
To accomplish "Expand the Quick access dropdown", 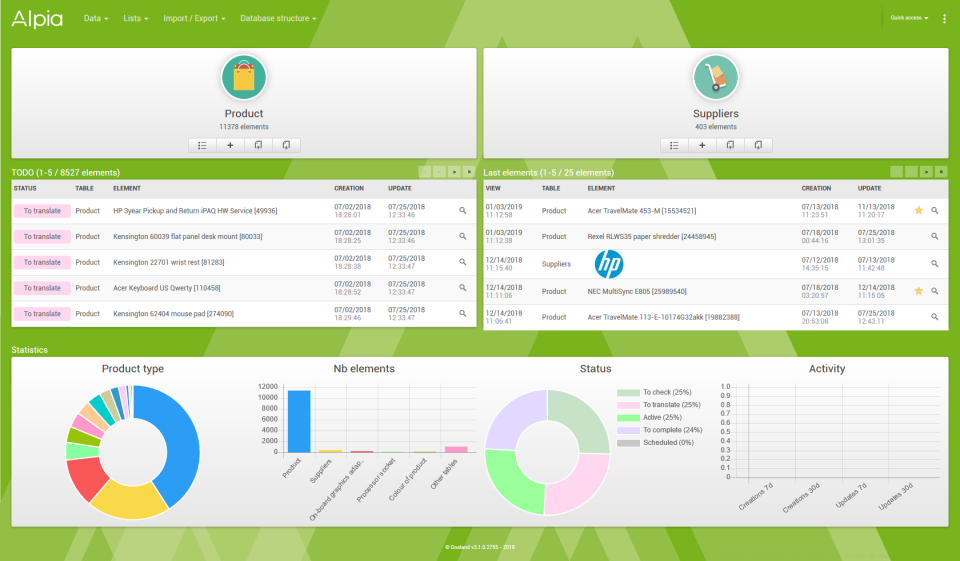I will point(909,18).
